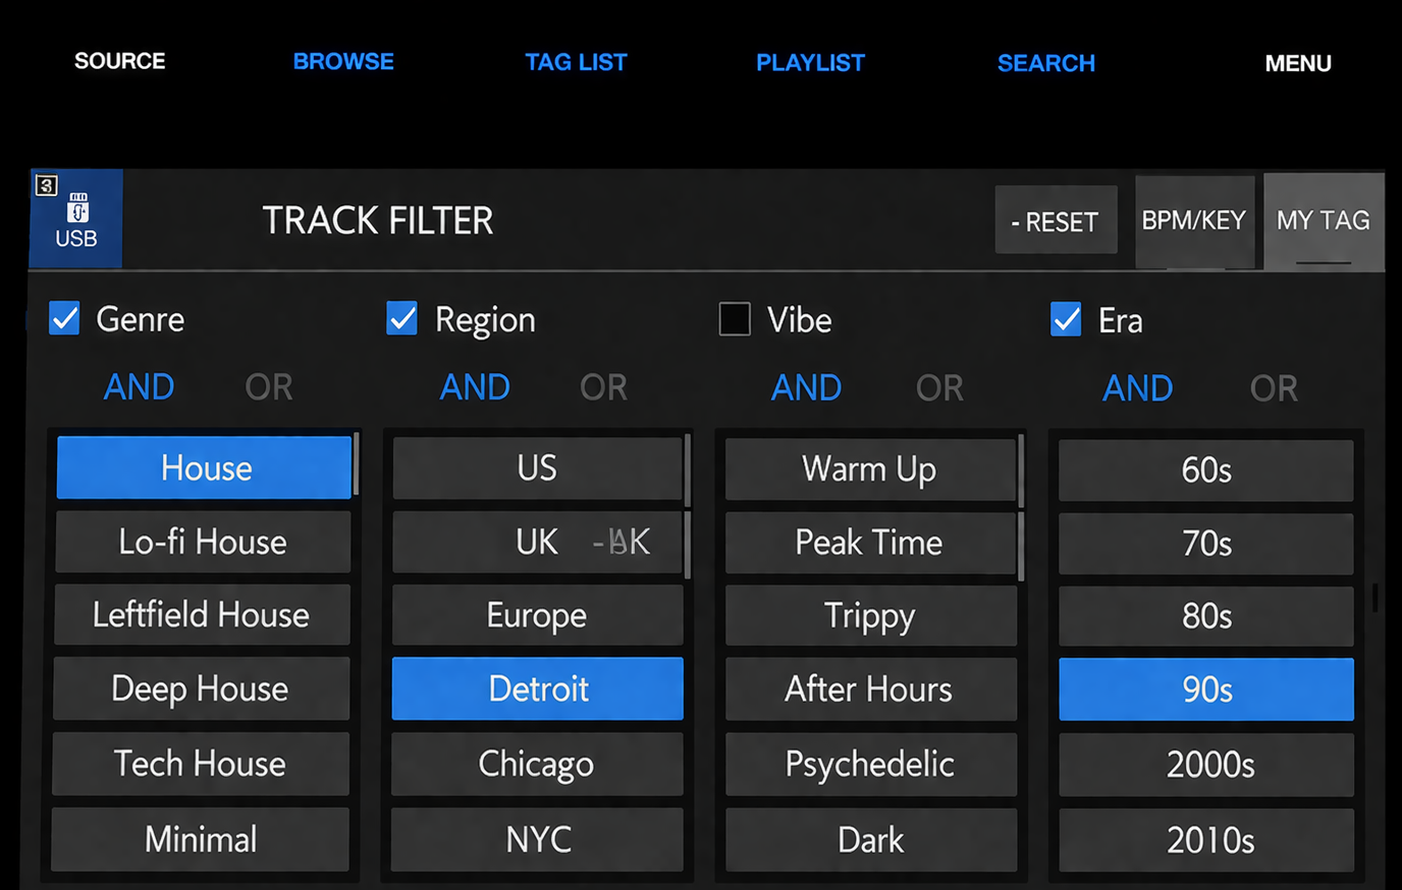Image resolution: width=1402 pixels, height=890 pixels.
Task: Uncheck the Genre filter checkbox
Action: pyautogui.click(x=65, y=319)
